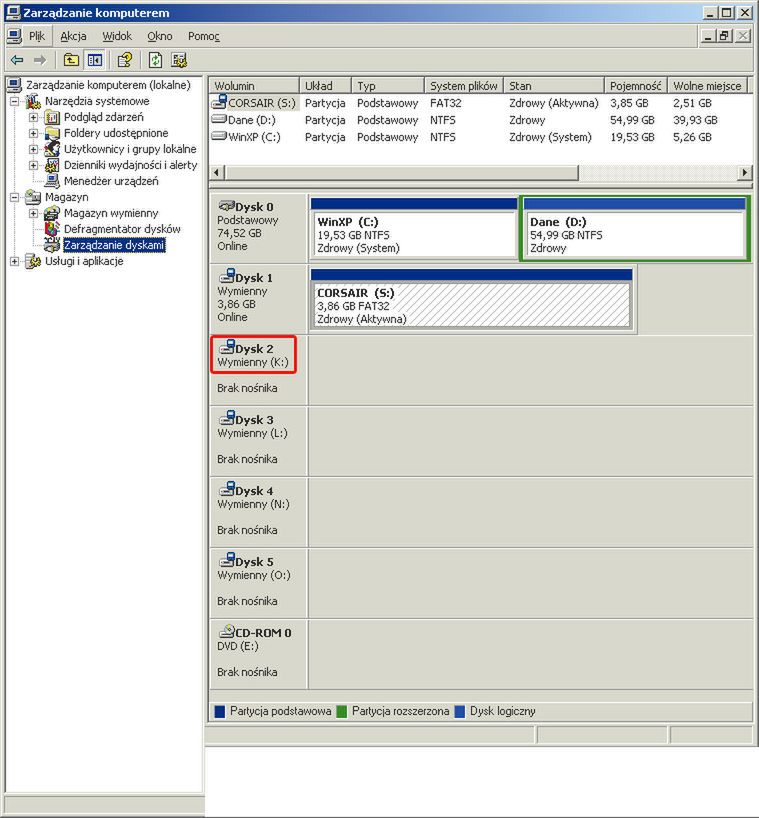Viewport: 759px width, 818px height.
Task: Expand Dzienniki wydajności i alerty node
Action: (x=33, y=165)
